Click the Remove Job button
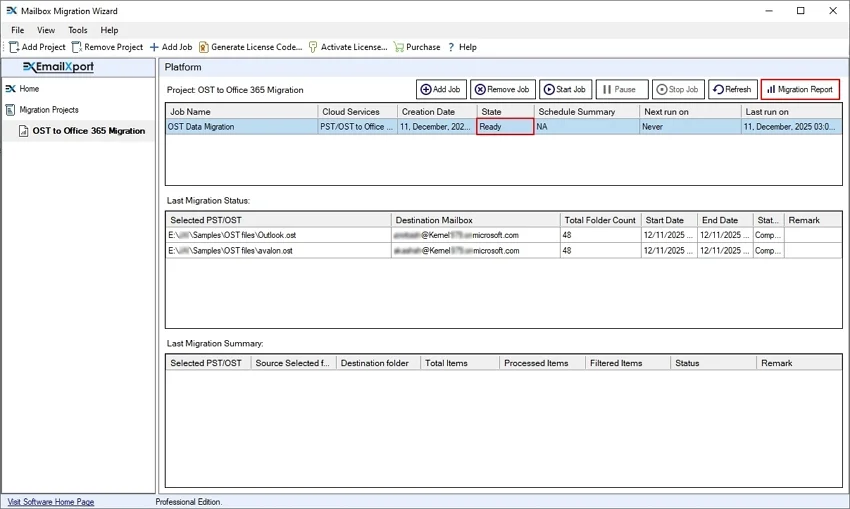 point(503,89)
